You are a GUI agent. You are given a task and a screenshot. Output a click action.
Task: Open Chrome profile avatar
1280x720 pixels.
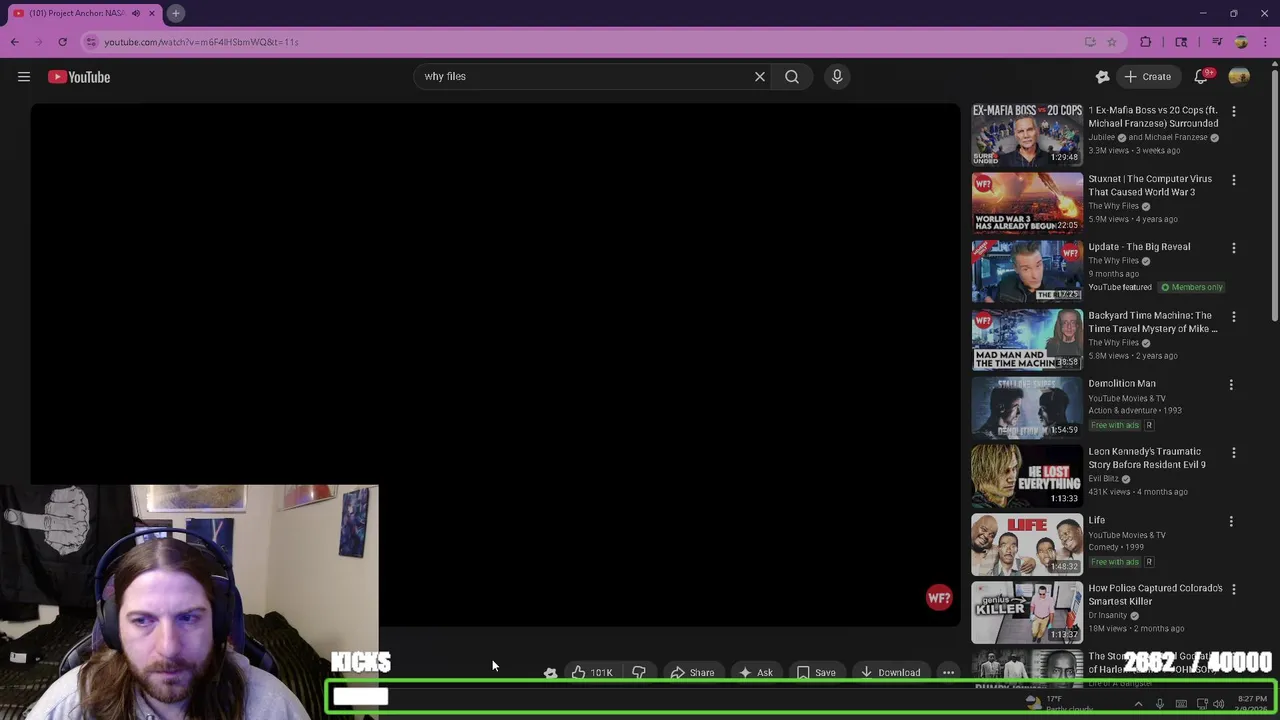pos(1241,42)
